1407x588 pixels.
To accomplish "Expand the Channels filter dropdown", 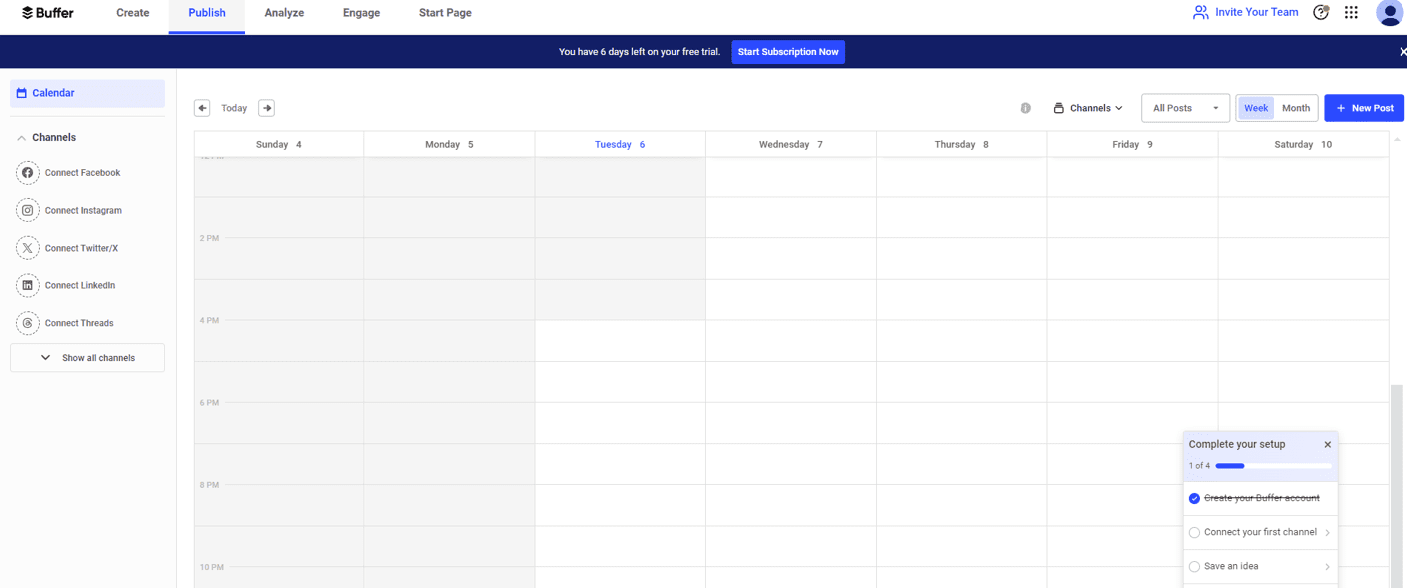I will coord(1088,107).
